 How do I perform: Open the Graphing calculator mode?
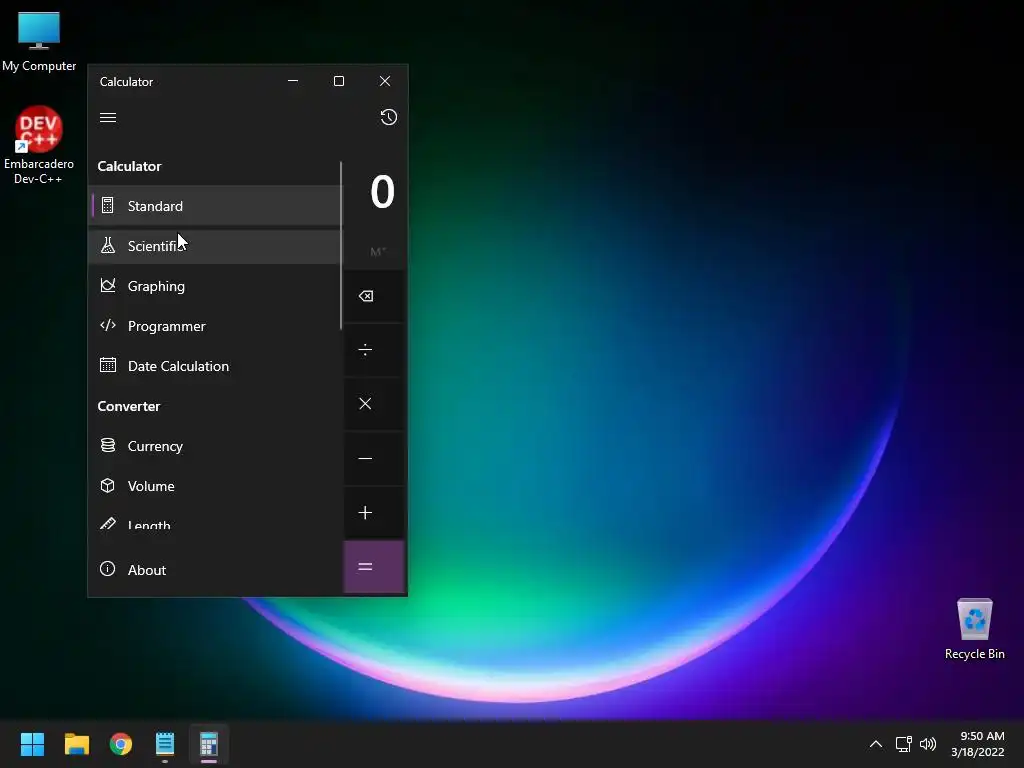click(215, 286)
